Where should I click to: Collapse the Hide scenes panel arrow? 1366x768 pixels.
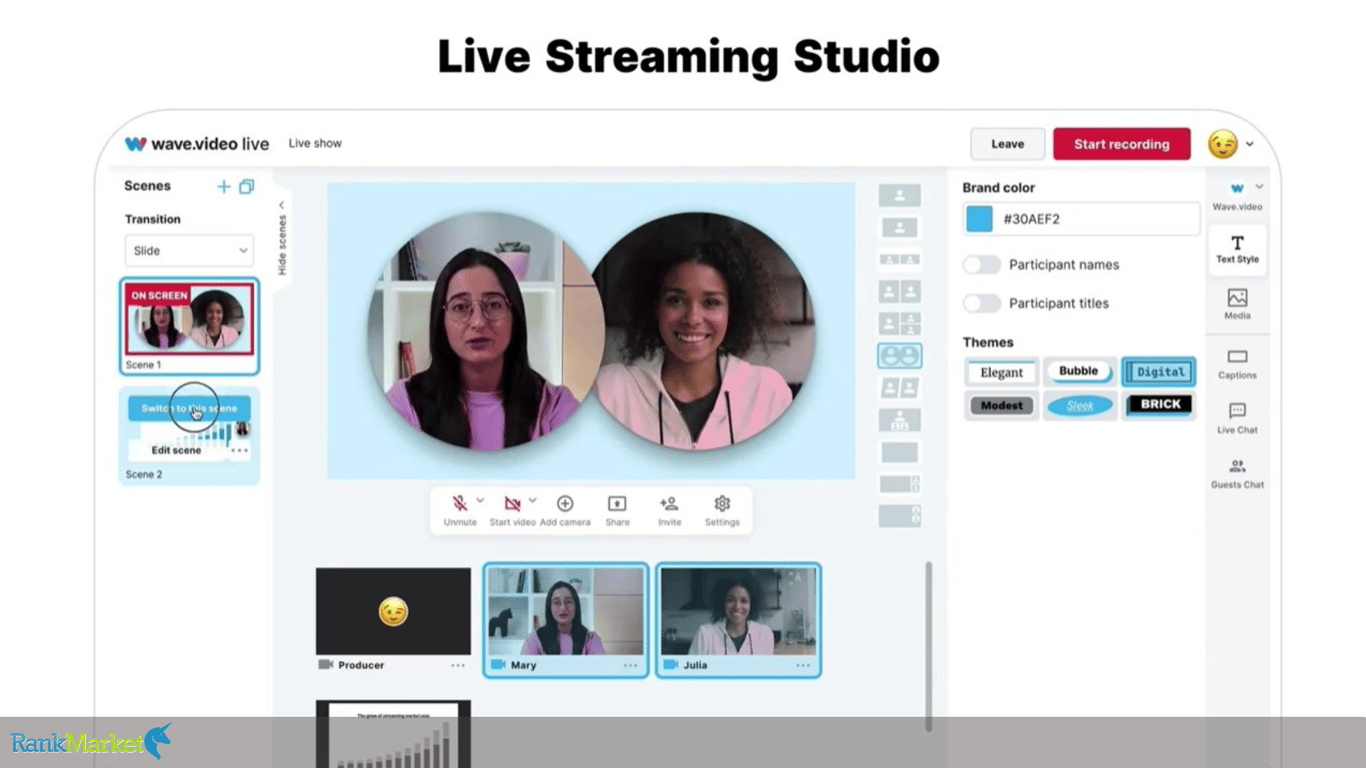281,205
